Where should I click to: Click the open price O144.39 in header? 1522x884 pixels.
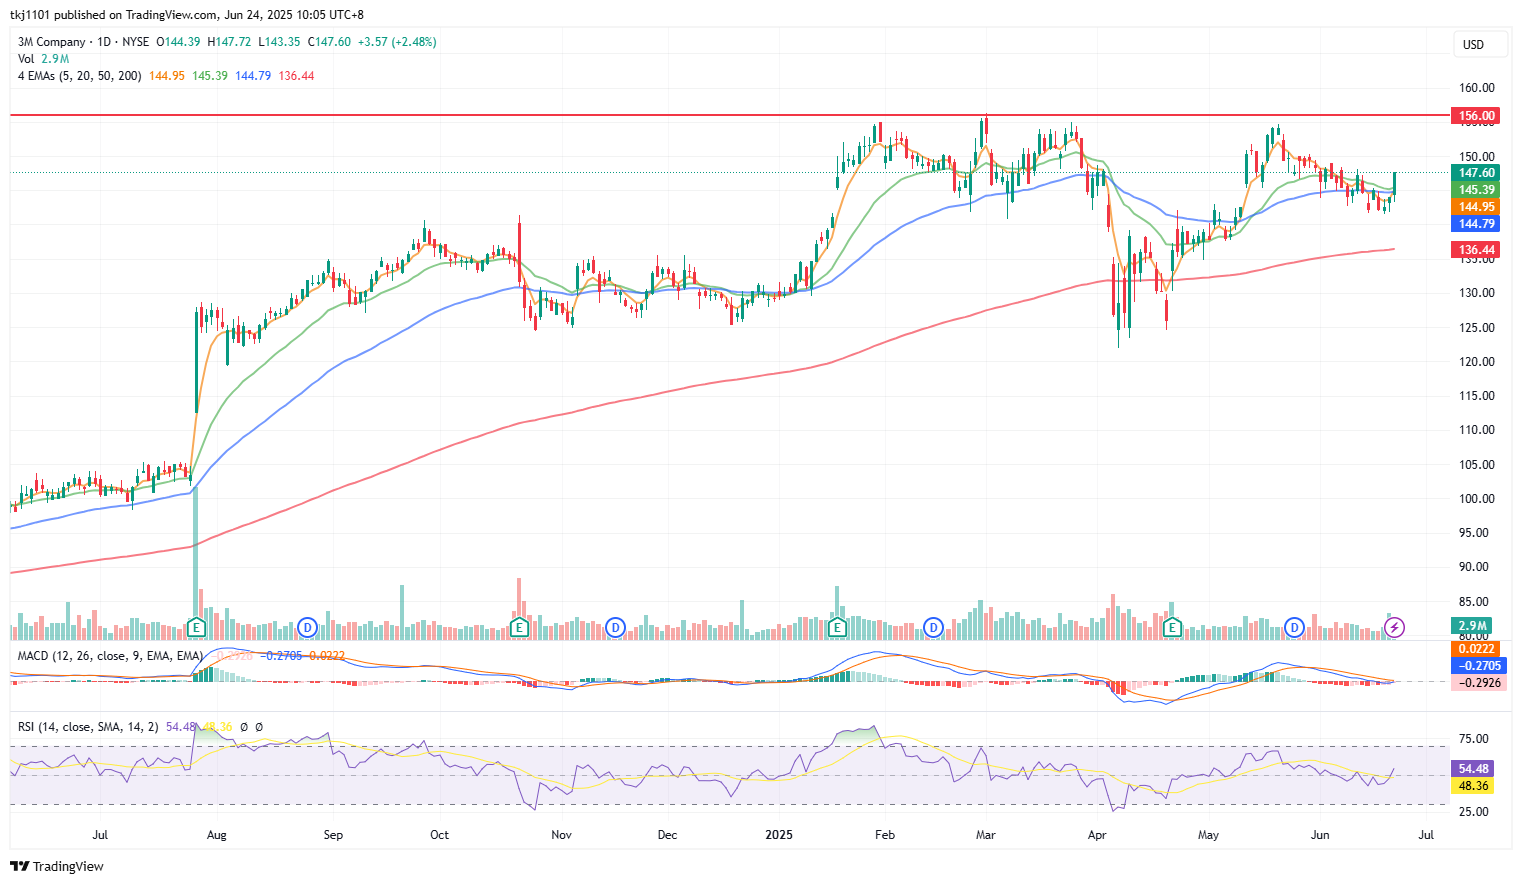tap(179, 42)
